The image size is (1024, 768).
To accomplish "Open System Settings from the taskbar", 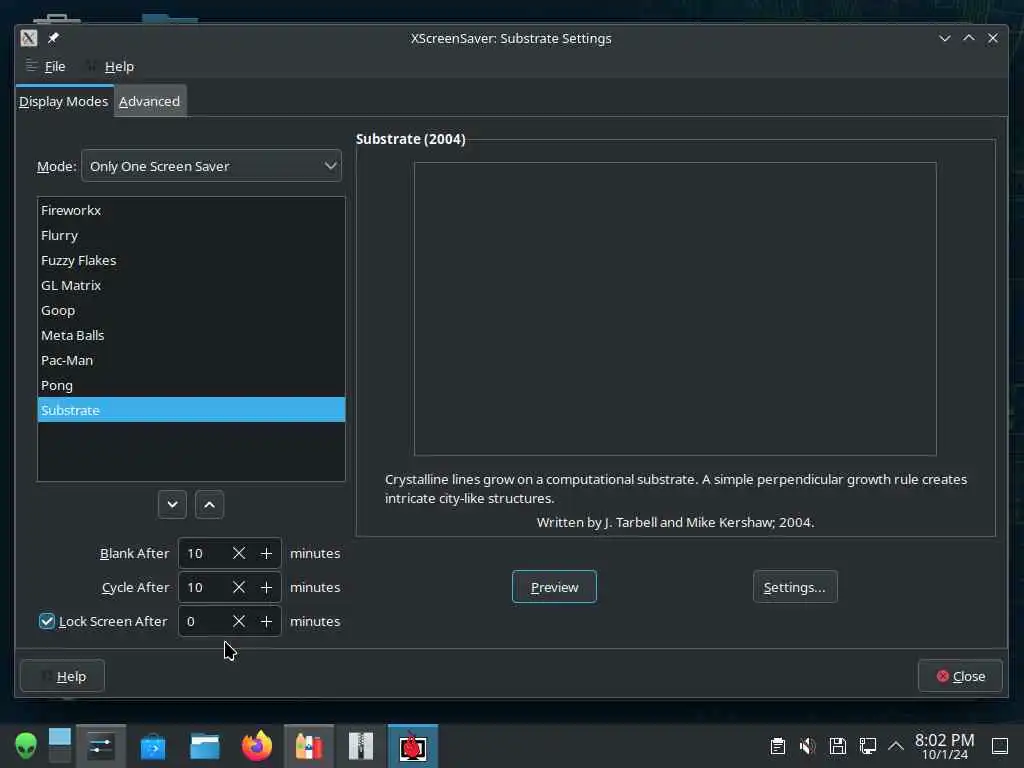I will (x=101, y=746).
